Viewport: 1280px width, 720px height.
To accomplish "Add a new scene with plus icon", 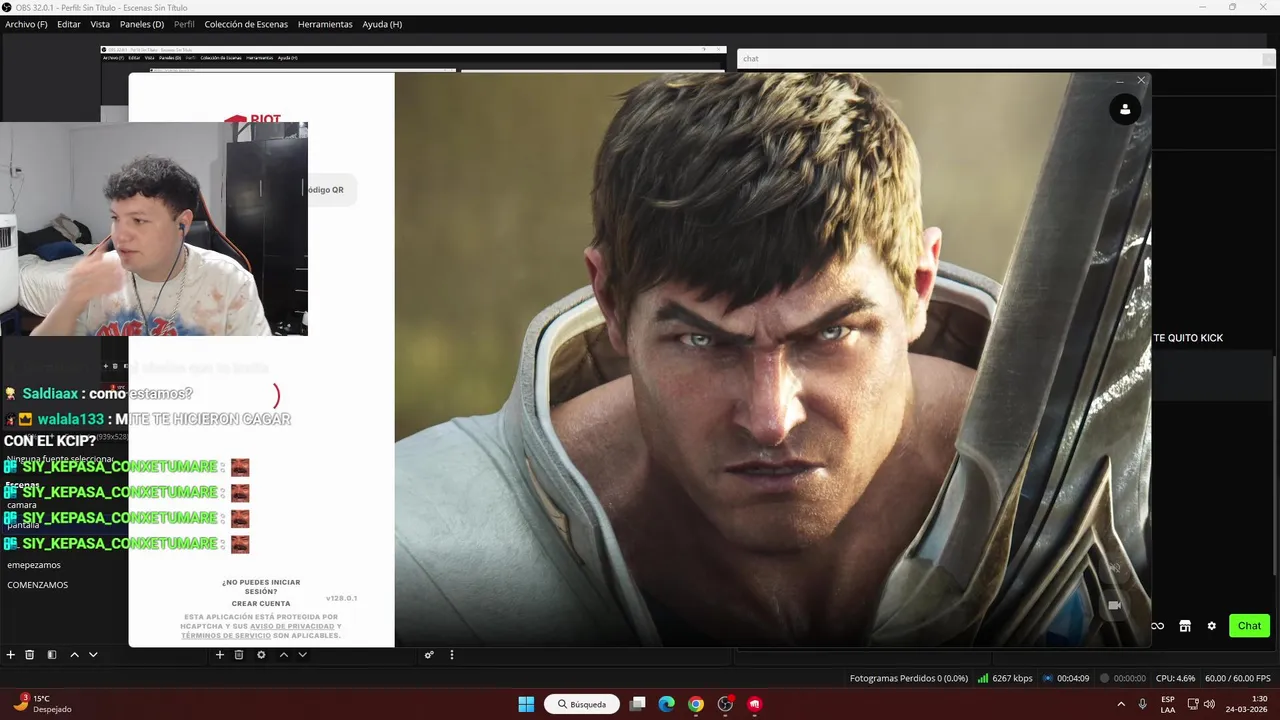I will [10, 655].
